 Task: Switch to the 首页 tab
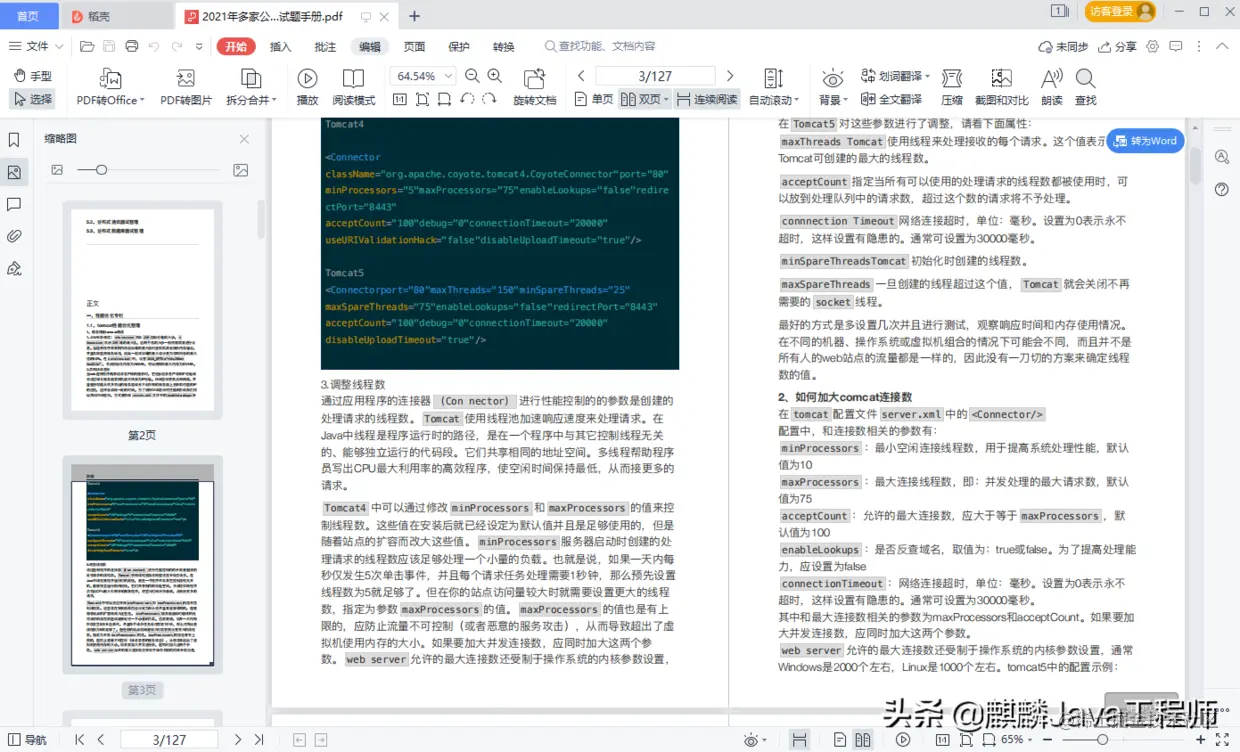pos(29,15)
